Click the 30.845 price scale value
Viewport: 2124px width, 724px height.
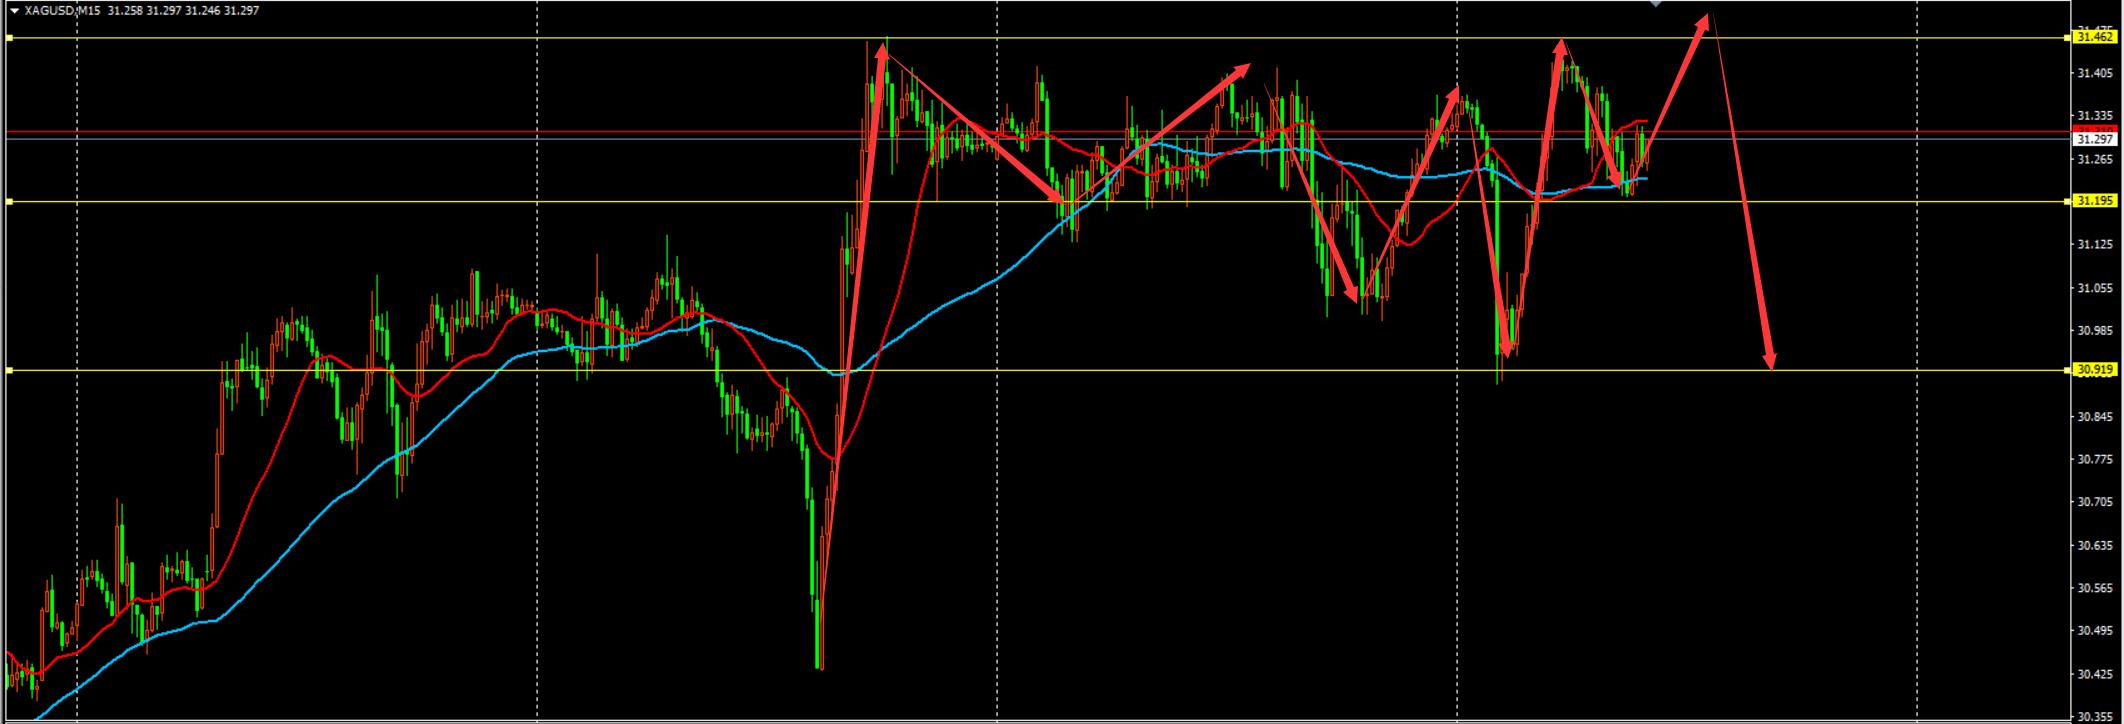coord(2094,416)
